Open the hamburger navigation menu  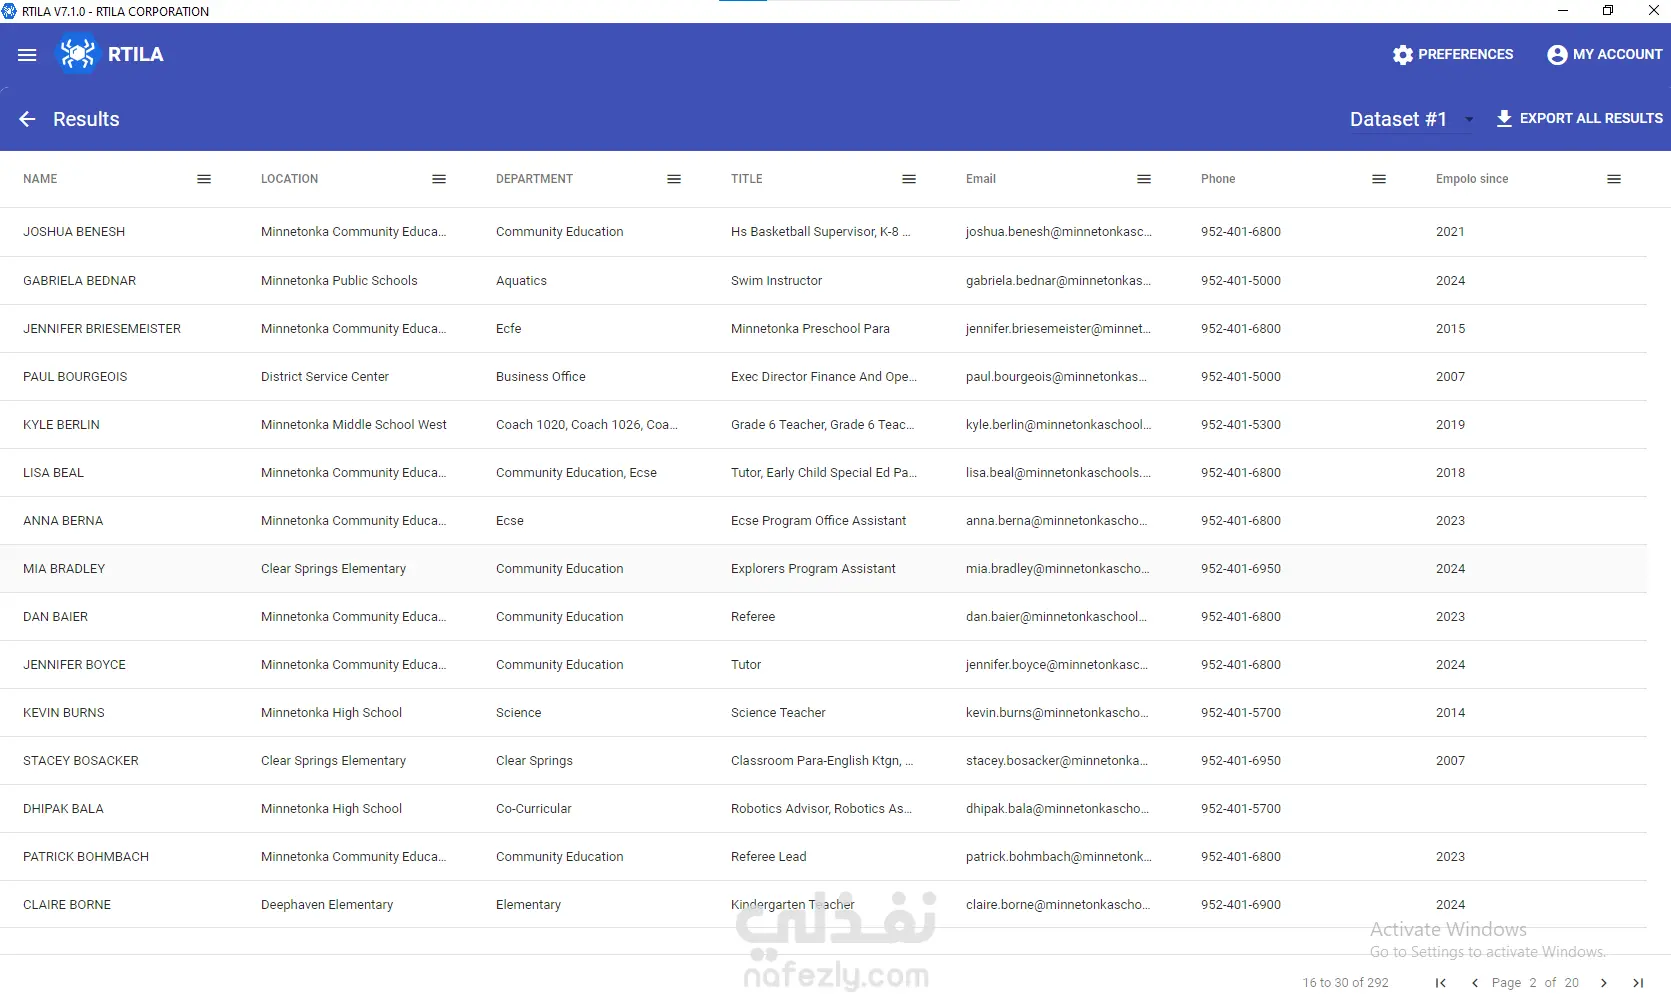[x=27, y=55]
